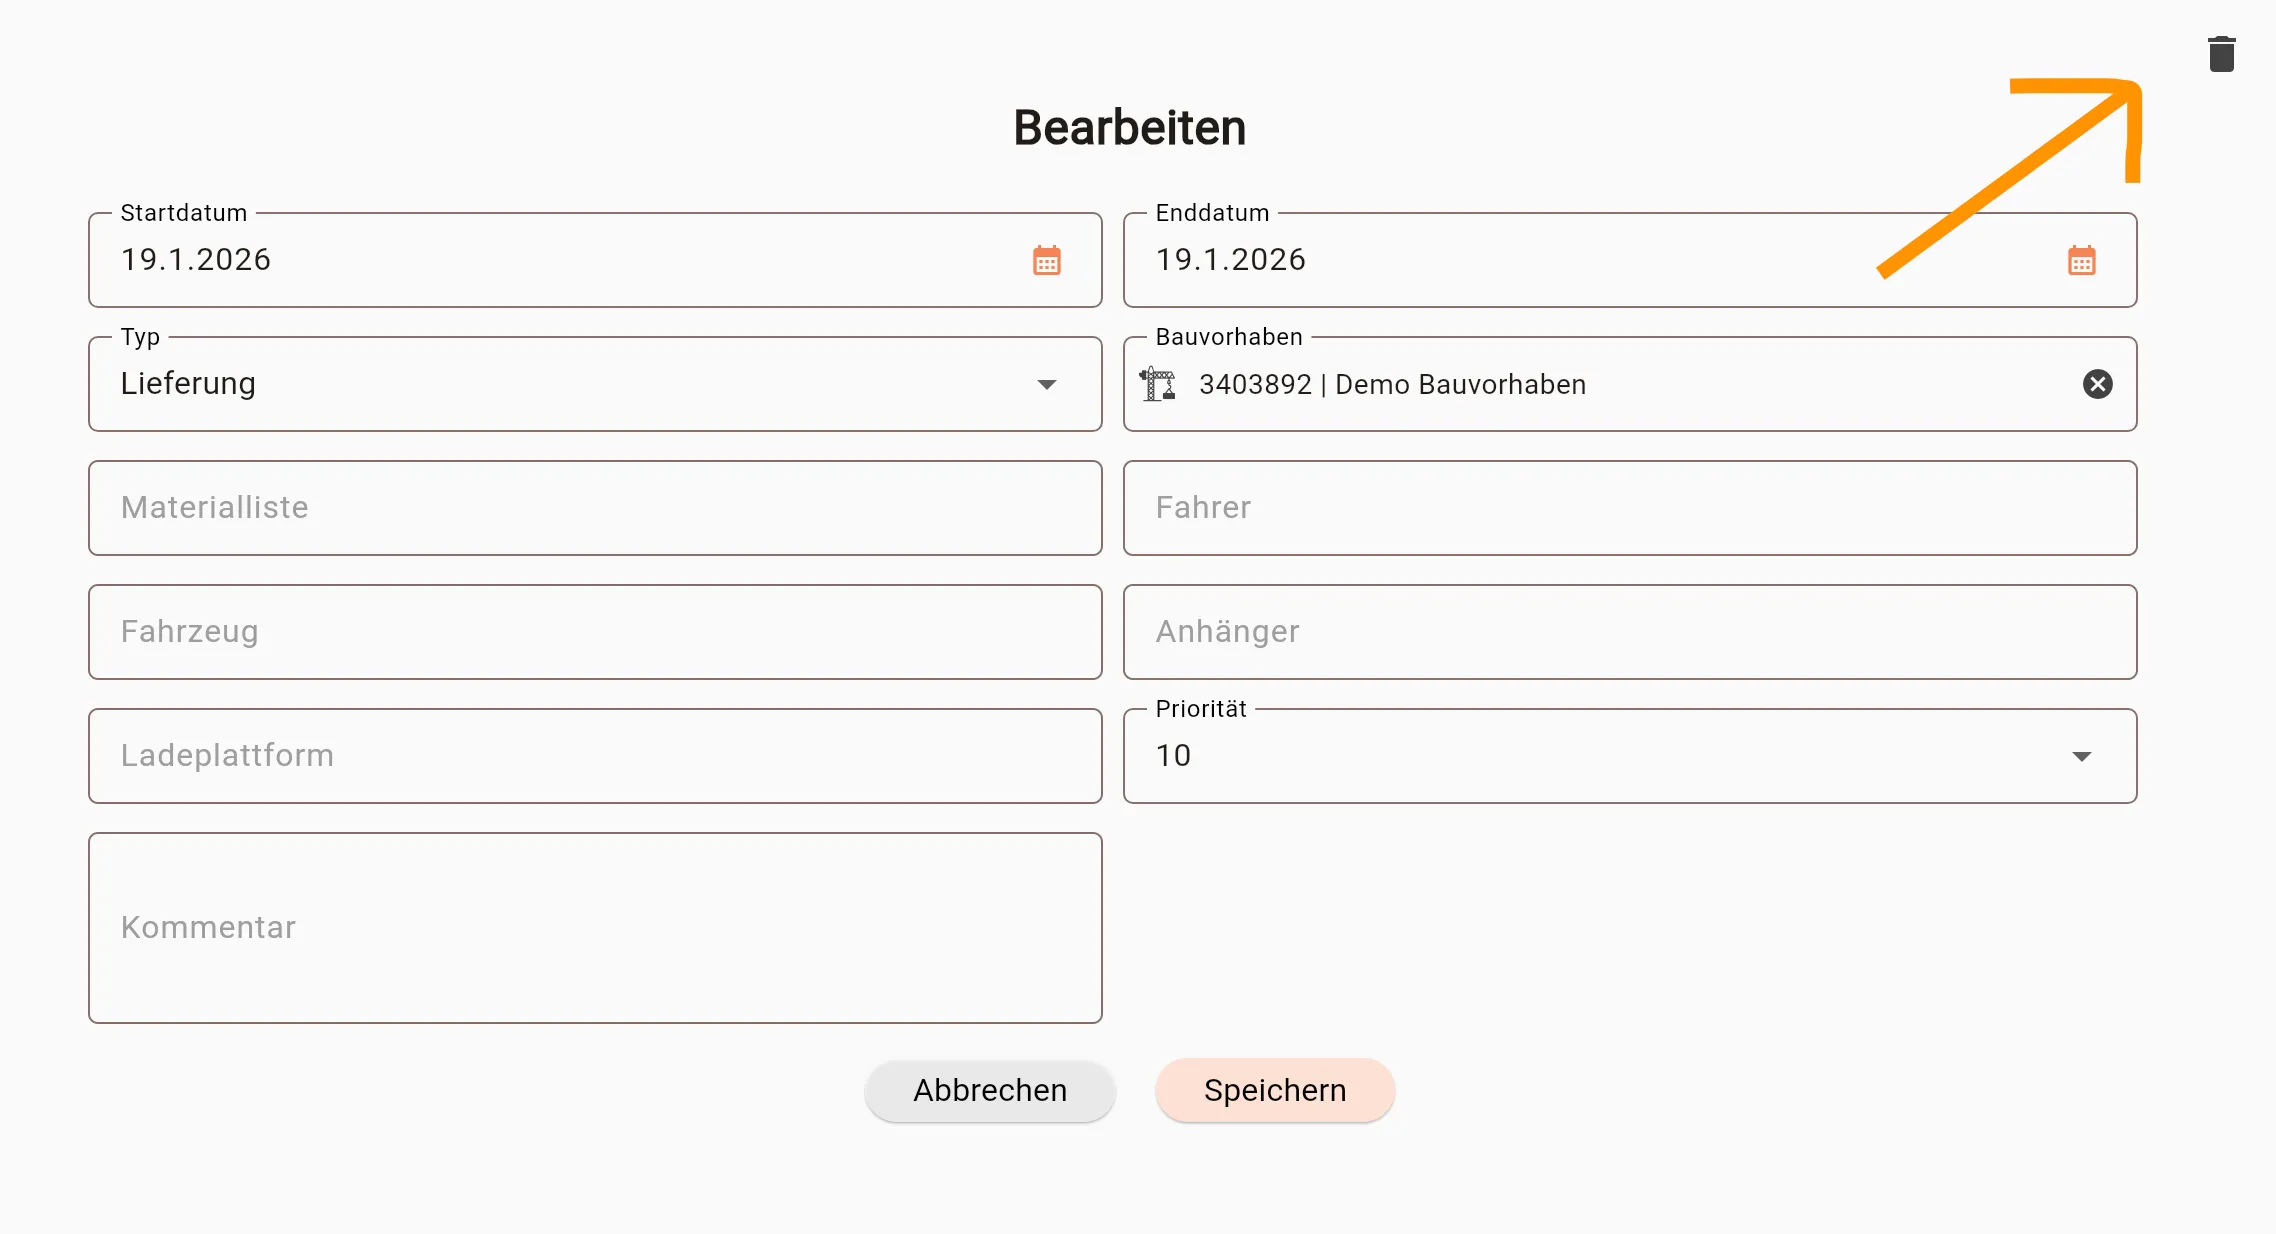This screenshot has width=2276, height=1234.
Task: Click the Abbrechen button
Action: (x=990, y=1090)
